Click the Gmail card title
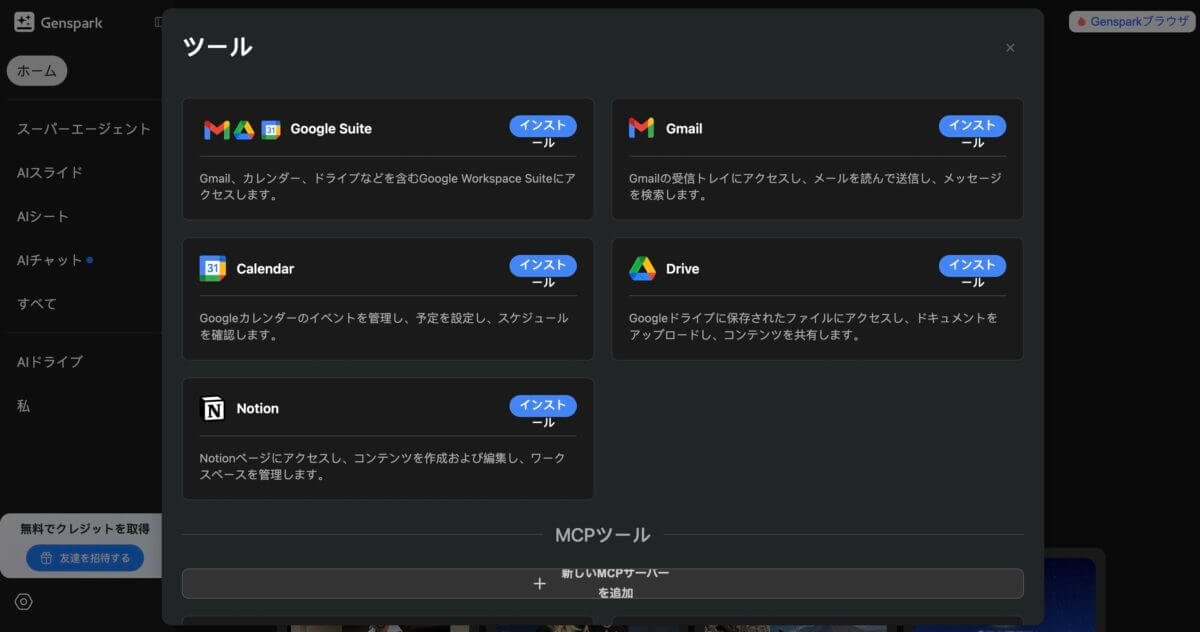Viewport: 1200px width, 632px height. [x=684, y=129]
